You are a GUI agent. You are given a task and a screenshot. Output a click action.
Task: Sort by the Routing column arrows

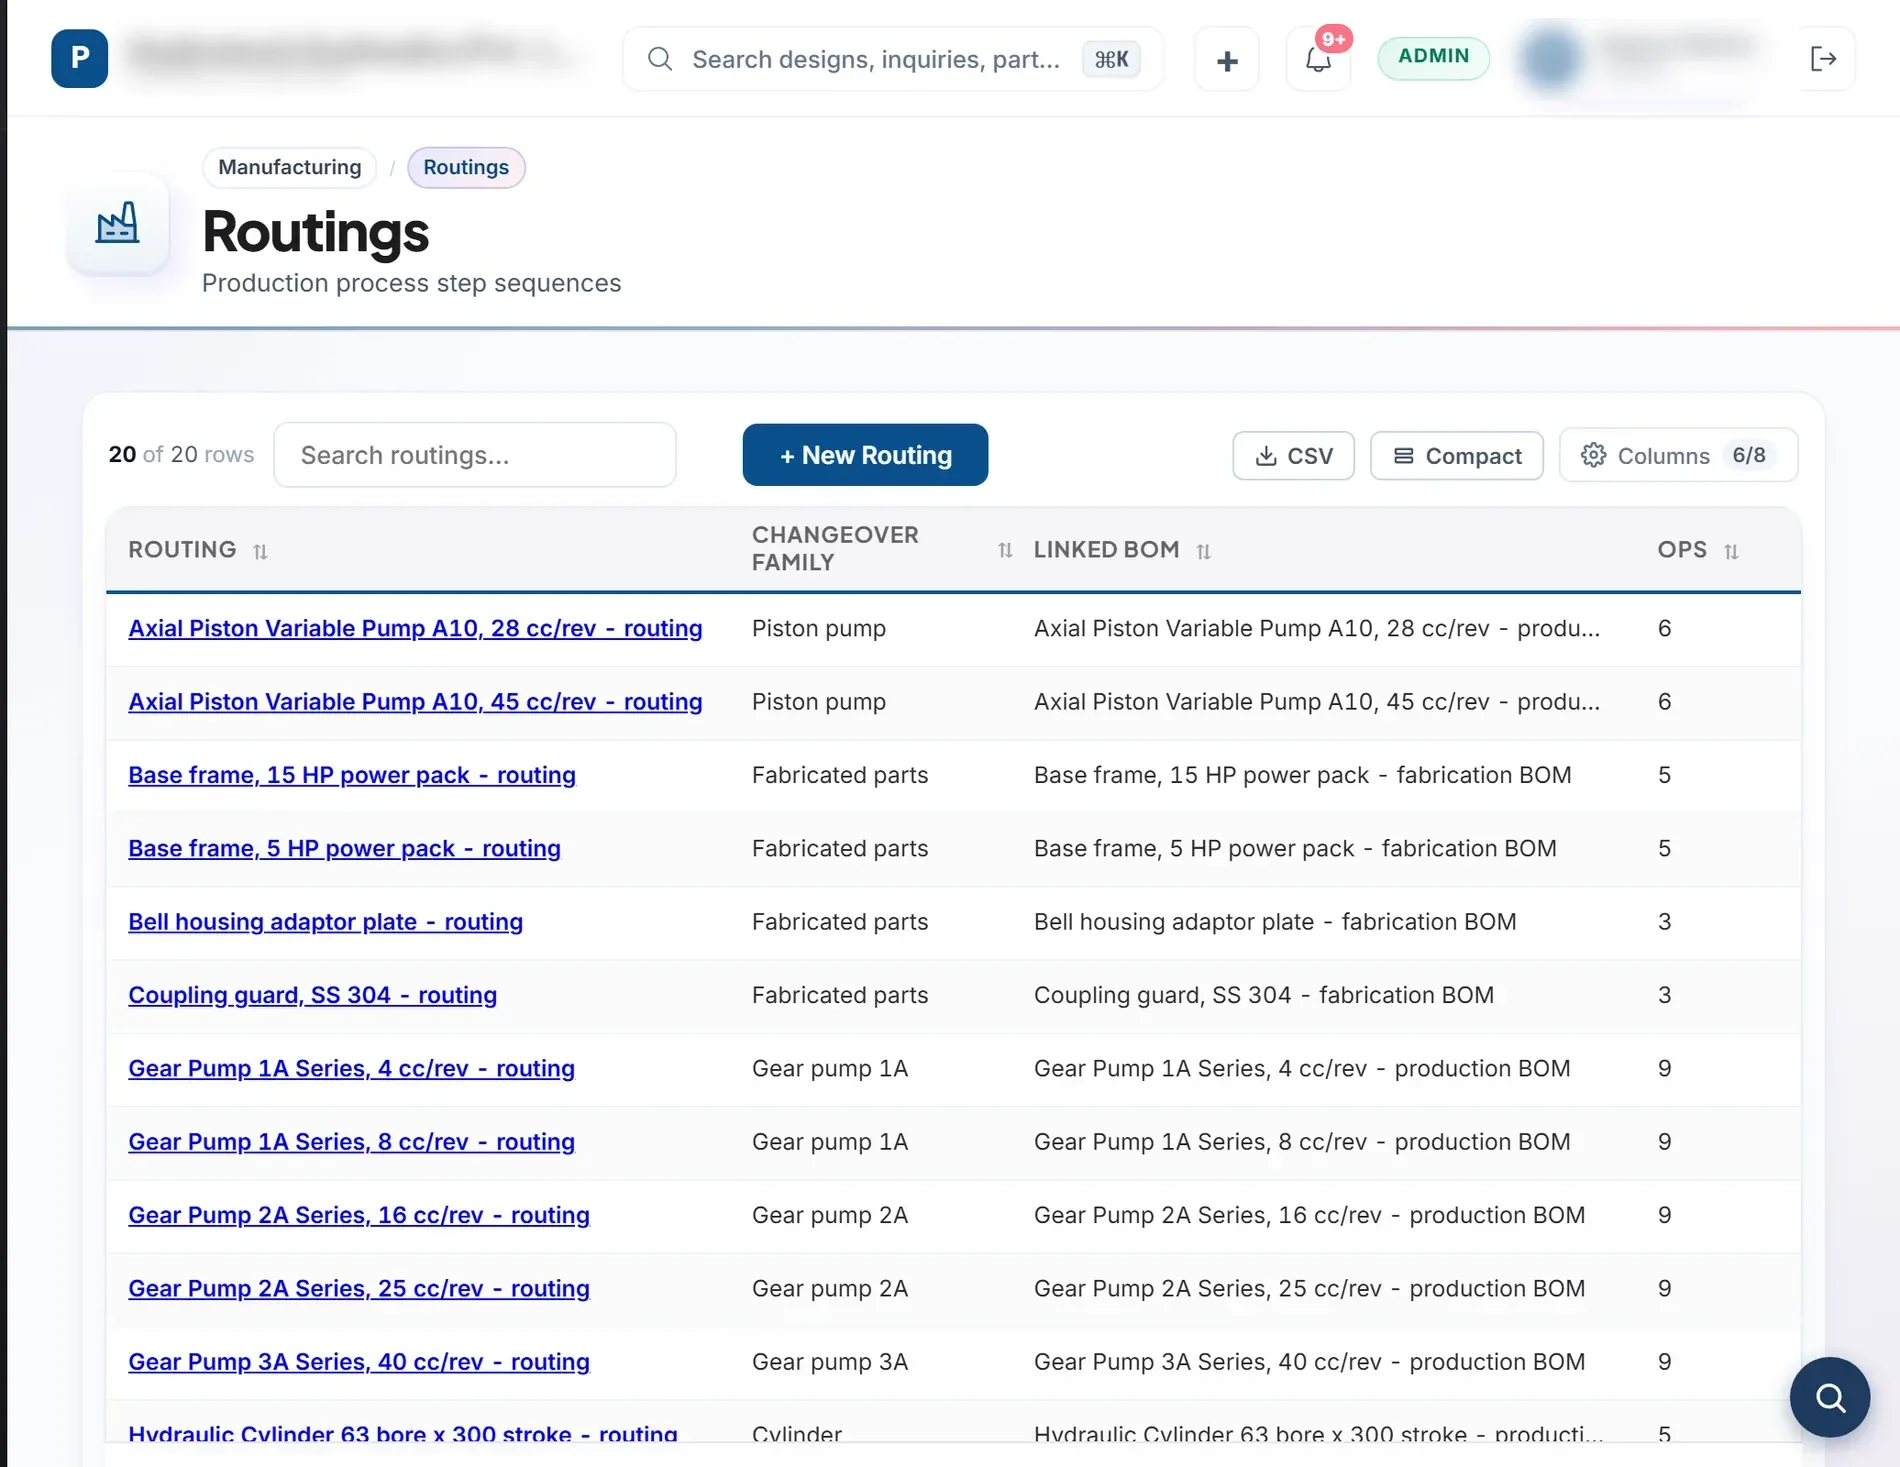[x=260, y=551]
